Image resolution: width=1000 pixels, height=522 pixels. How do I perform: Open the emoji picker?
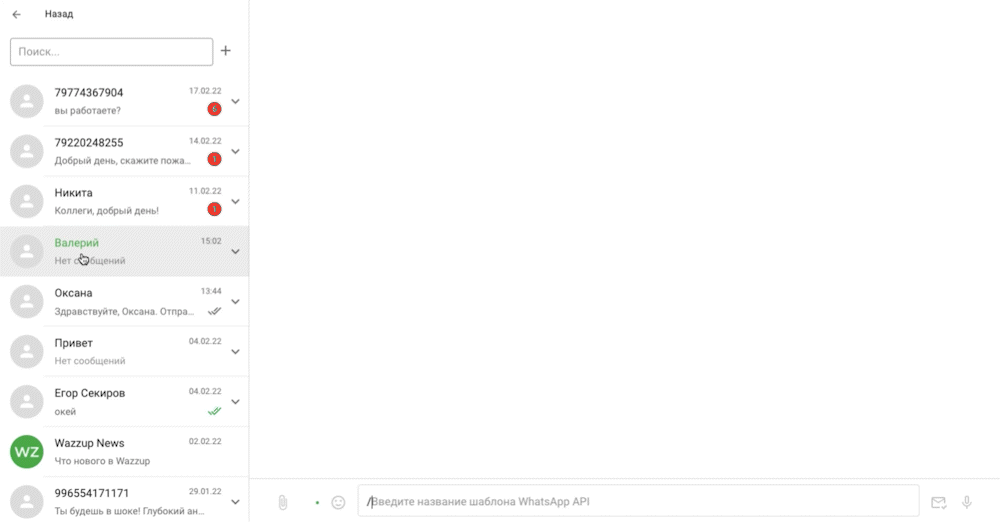[x=338, y=503]
